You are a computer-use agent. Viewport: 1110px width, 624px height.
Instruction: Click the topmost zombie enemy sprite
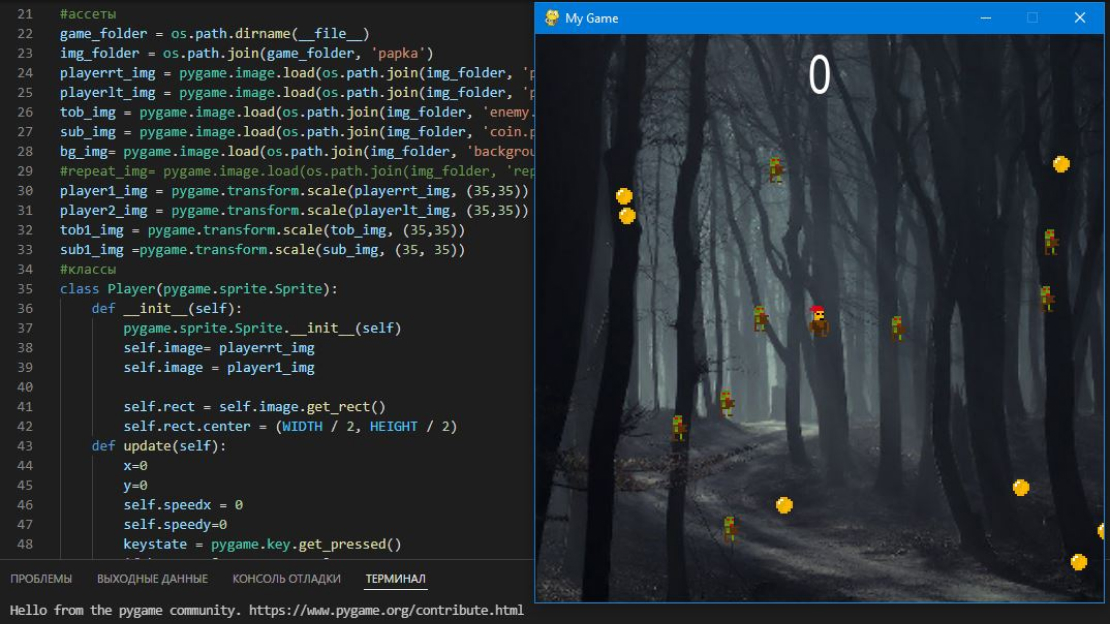pyautogui.click(x=776, y=169)
